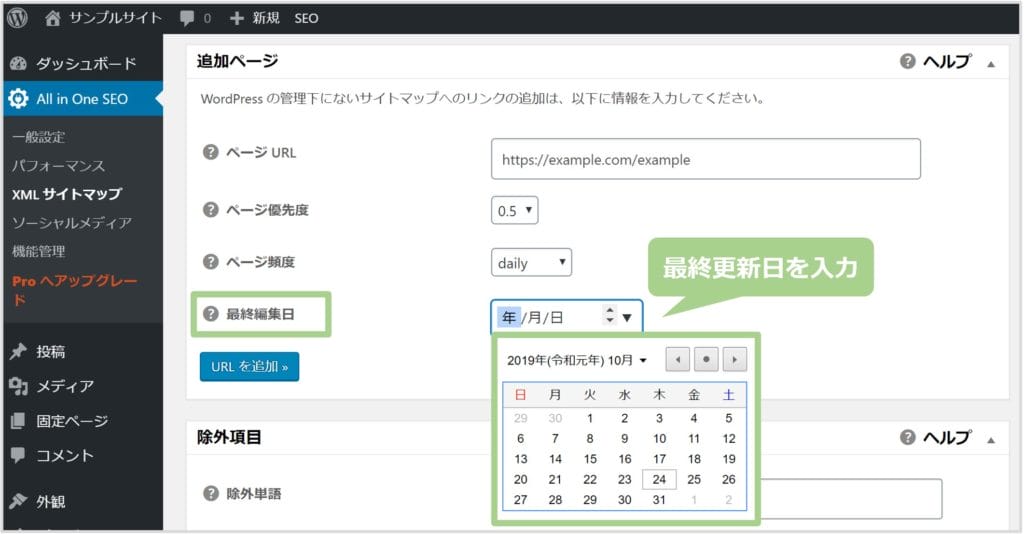1024x534 pixels.
Task: Click the メディア icon in sidebar
Action: tap(18, 386)
